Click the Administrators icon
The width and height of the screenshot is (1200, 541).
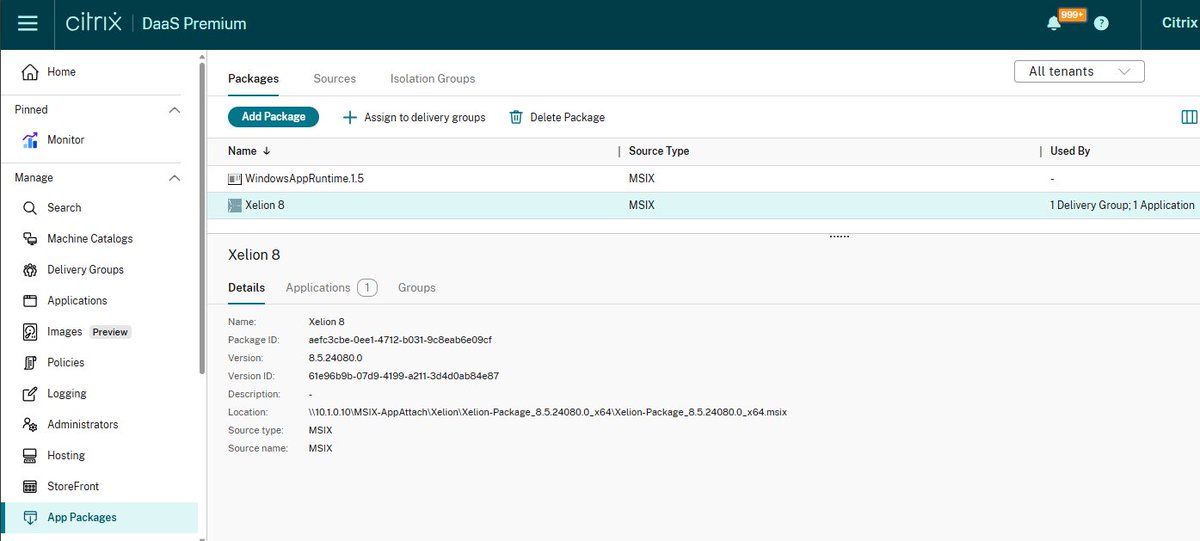point(29,425)
